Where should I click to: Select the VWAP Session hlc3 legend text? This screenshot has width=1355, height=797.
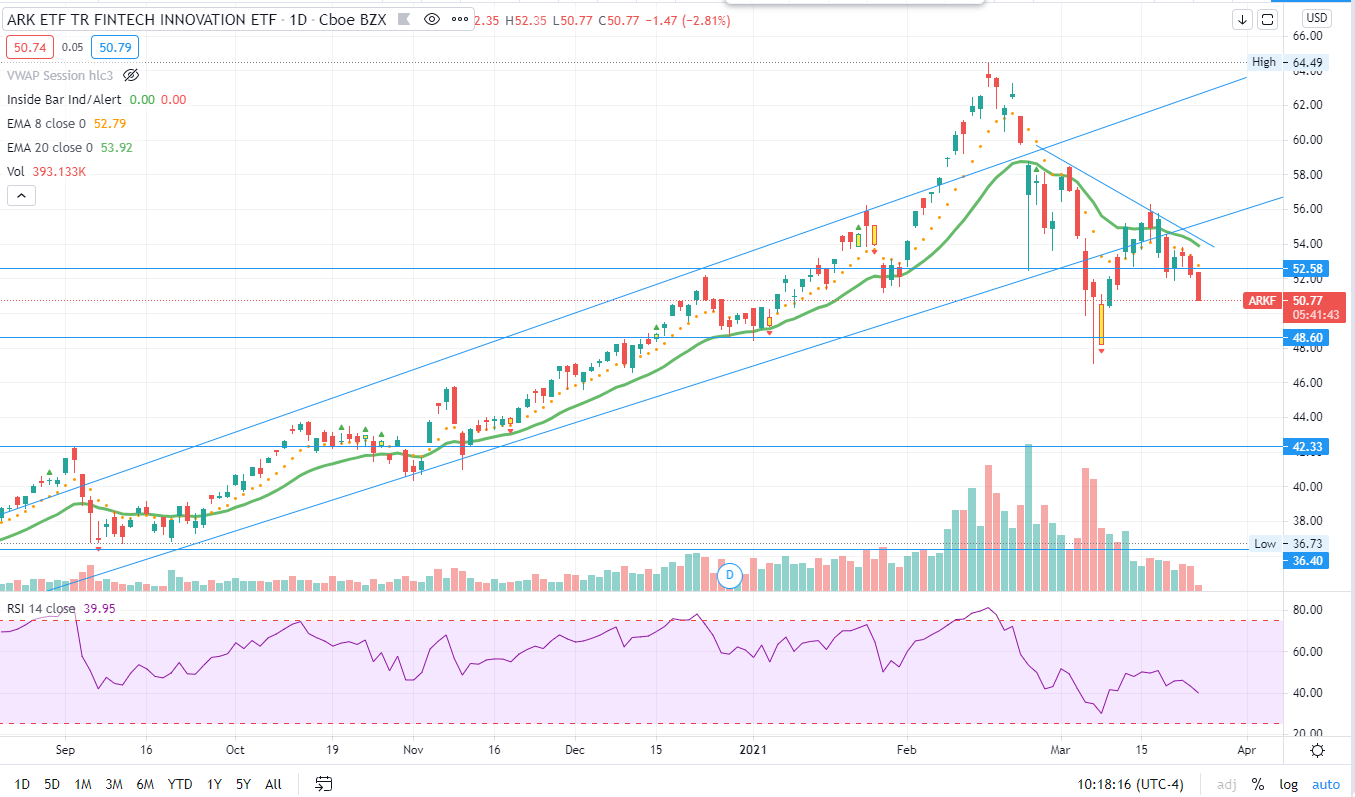(61, 75)
